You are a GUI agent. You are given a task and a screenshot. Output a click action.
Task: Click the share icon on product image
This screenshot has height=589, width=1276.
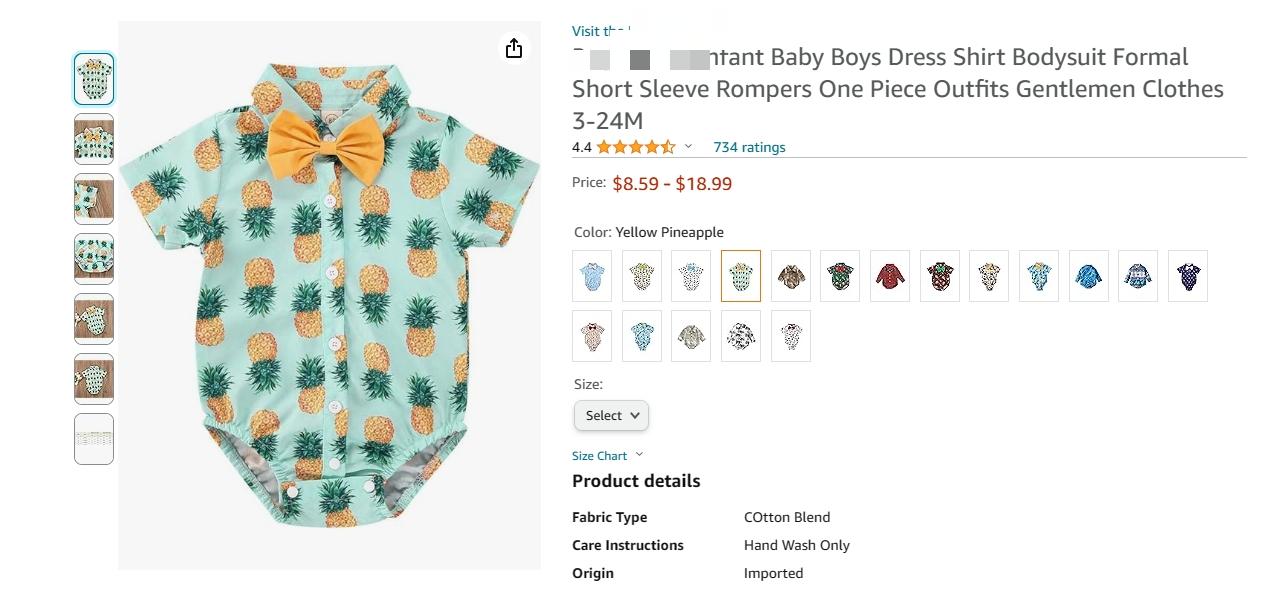[x=514, y=48]
